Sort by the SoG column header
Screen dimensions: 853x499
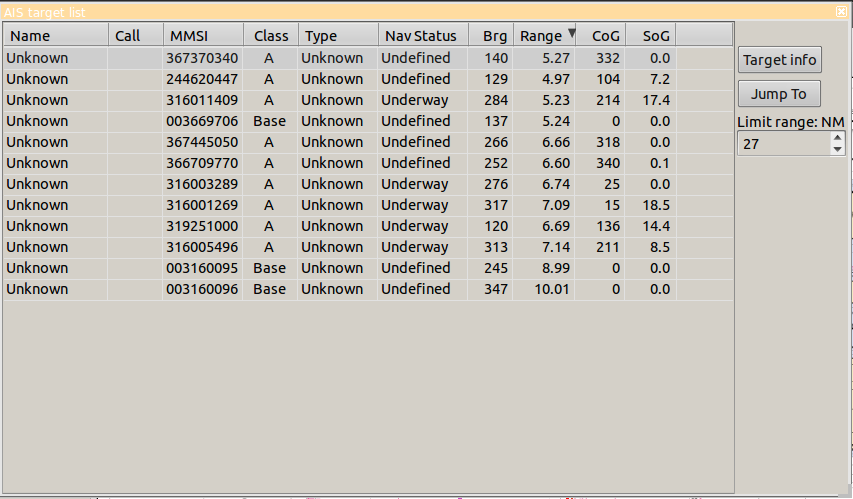[x=651, y=36]
